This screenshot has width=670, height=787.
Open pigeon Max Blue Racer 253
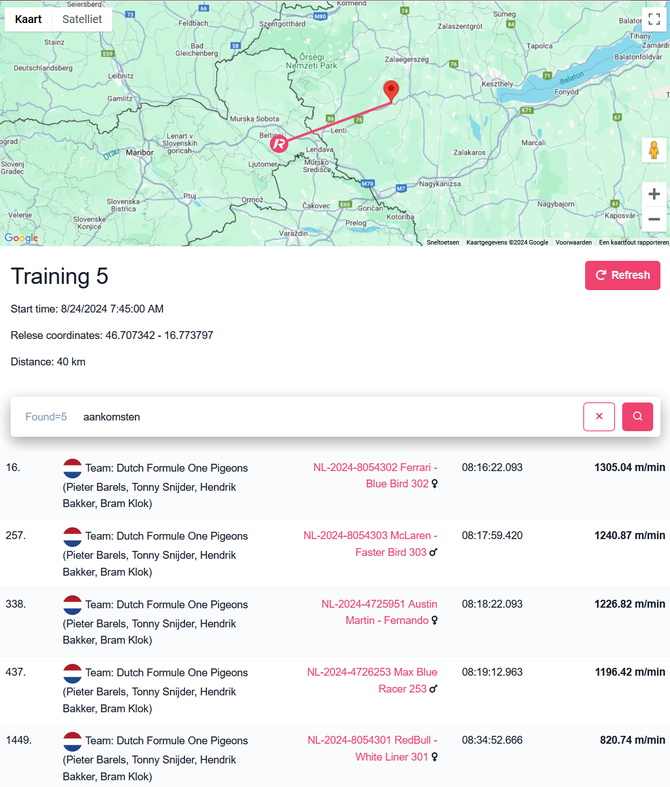click(372, 681)
